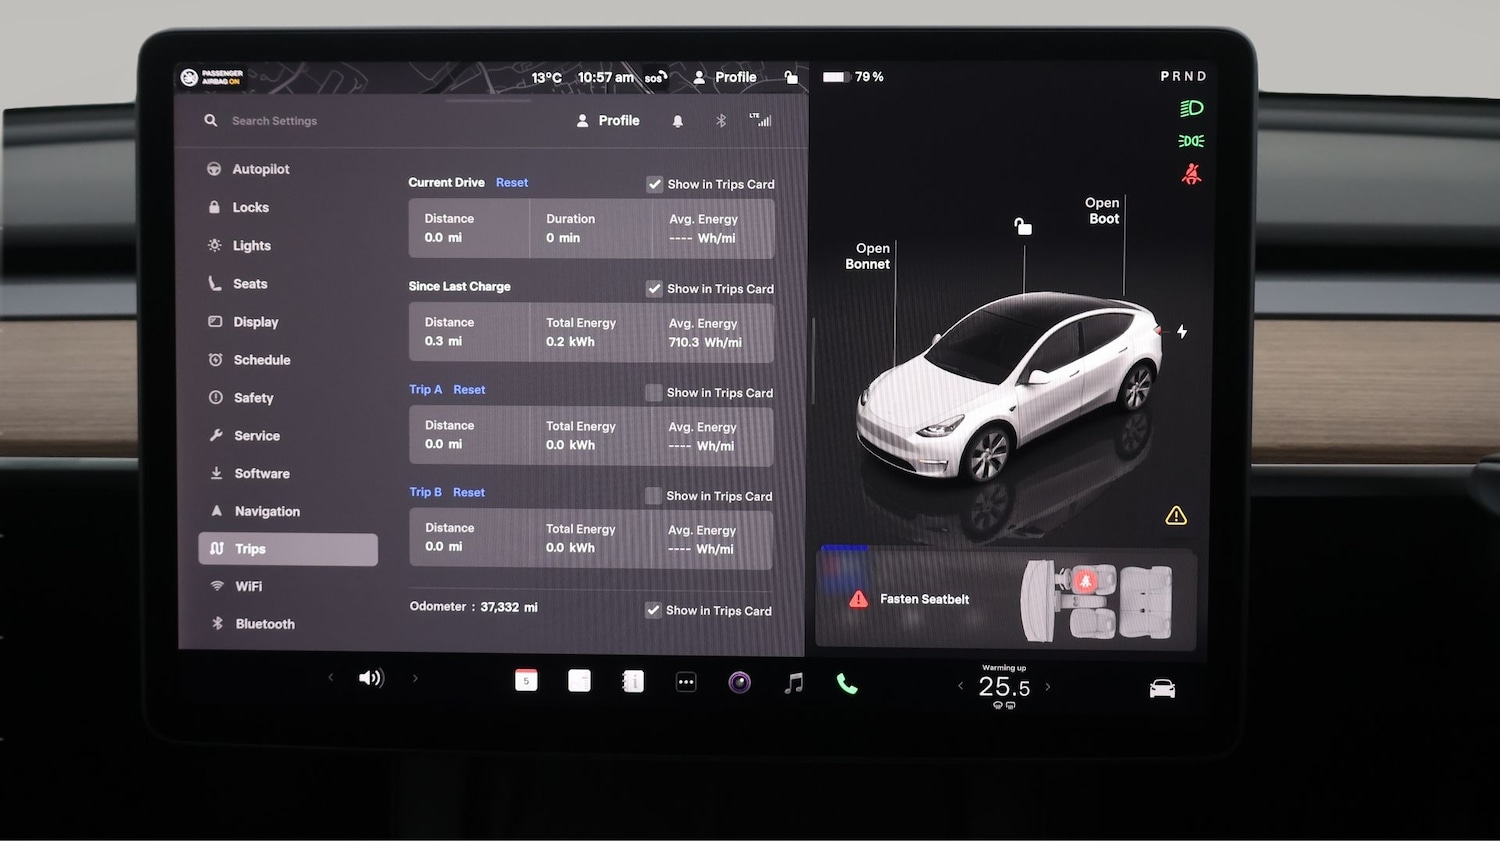Tap the SOS indicator on the status bar
Screen dimensions: 1500x841
coord(655,77)
